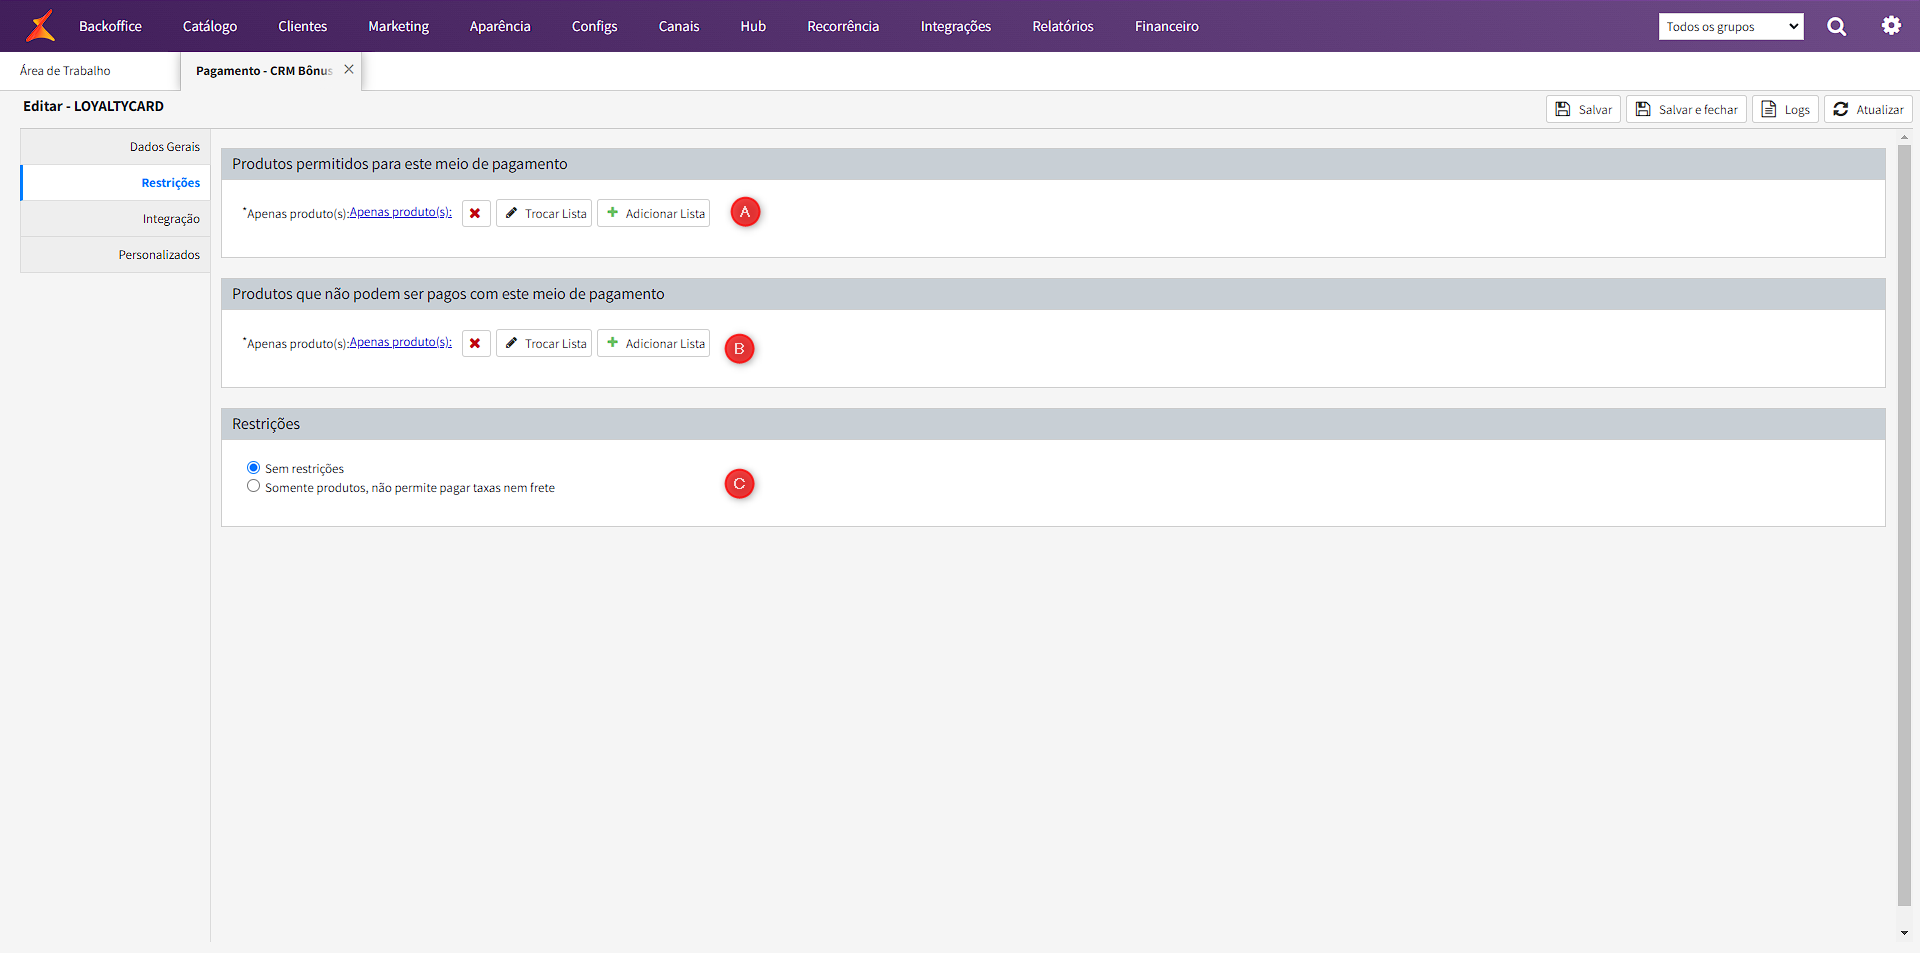Screen dimensions: 1920x953
Task: Click Salvar e fechar button
Action: tap(1686, 109)
